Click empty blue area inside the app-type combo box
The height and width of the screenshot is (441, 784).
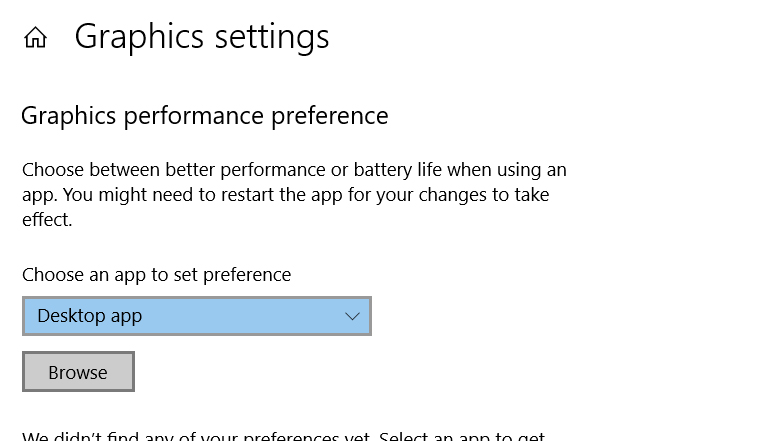tap(240, 316)
